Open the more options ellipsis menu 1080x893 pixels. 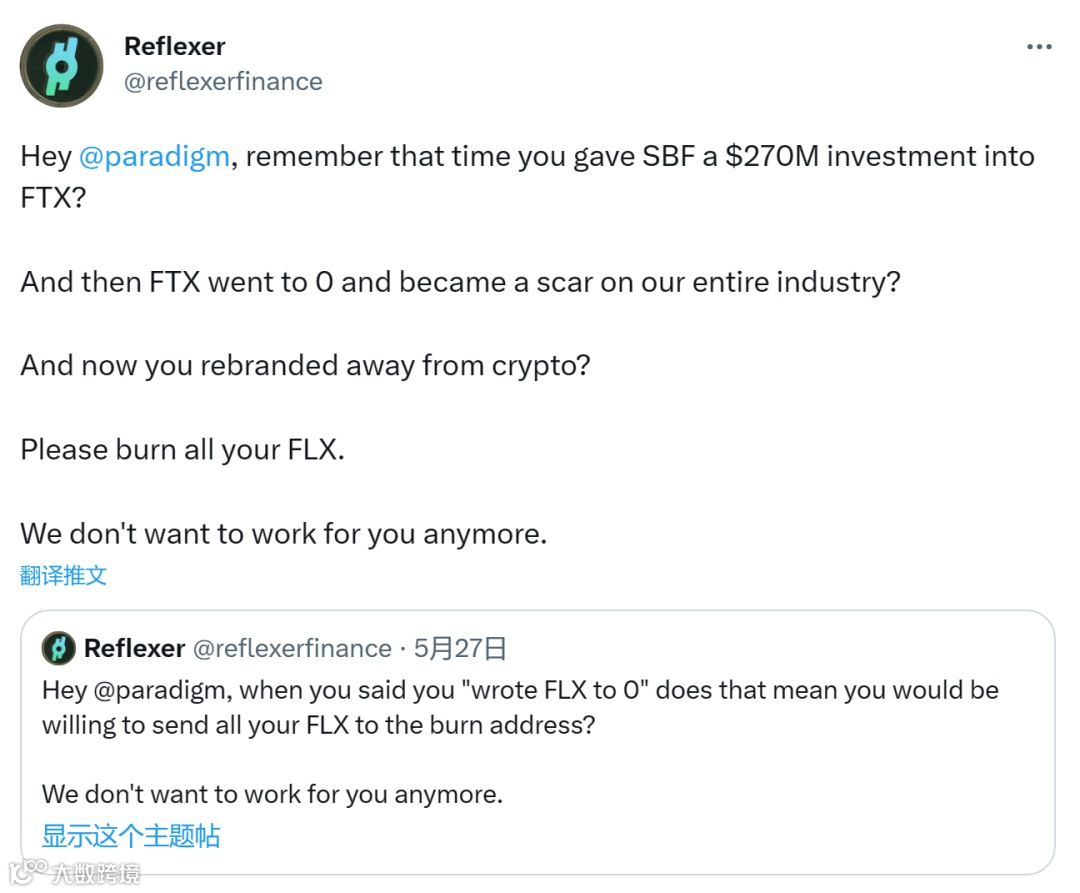(1039, 47)
